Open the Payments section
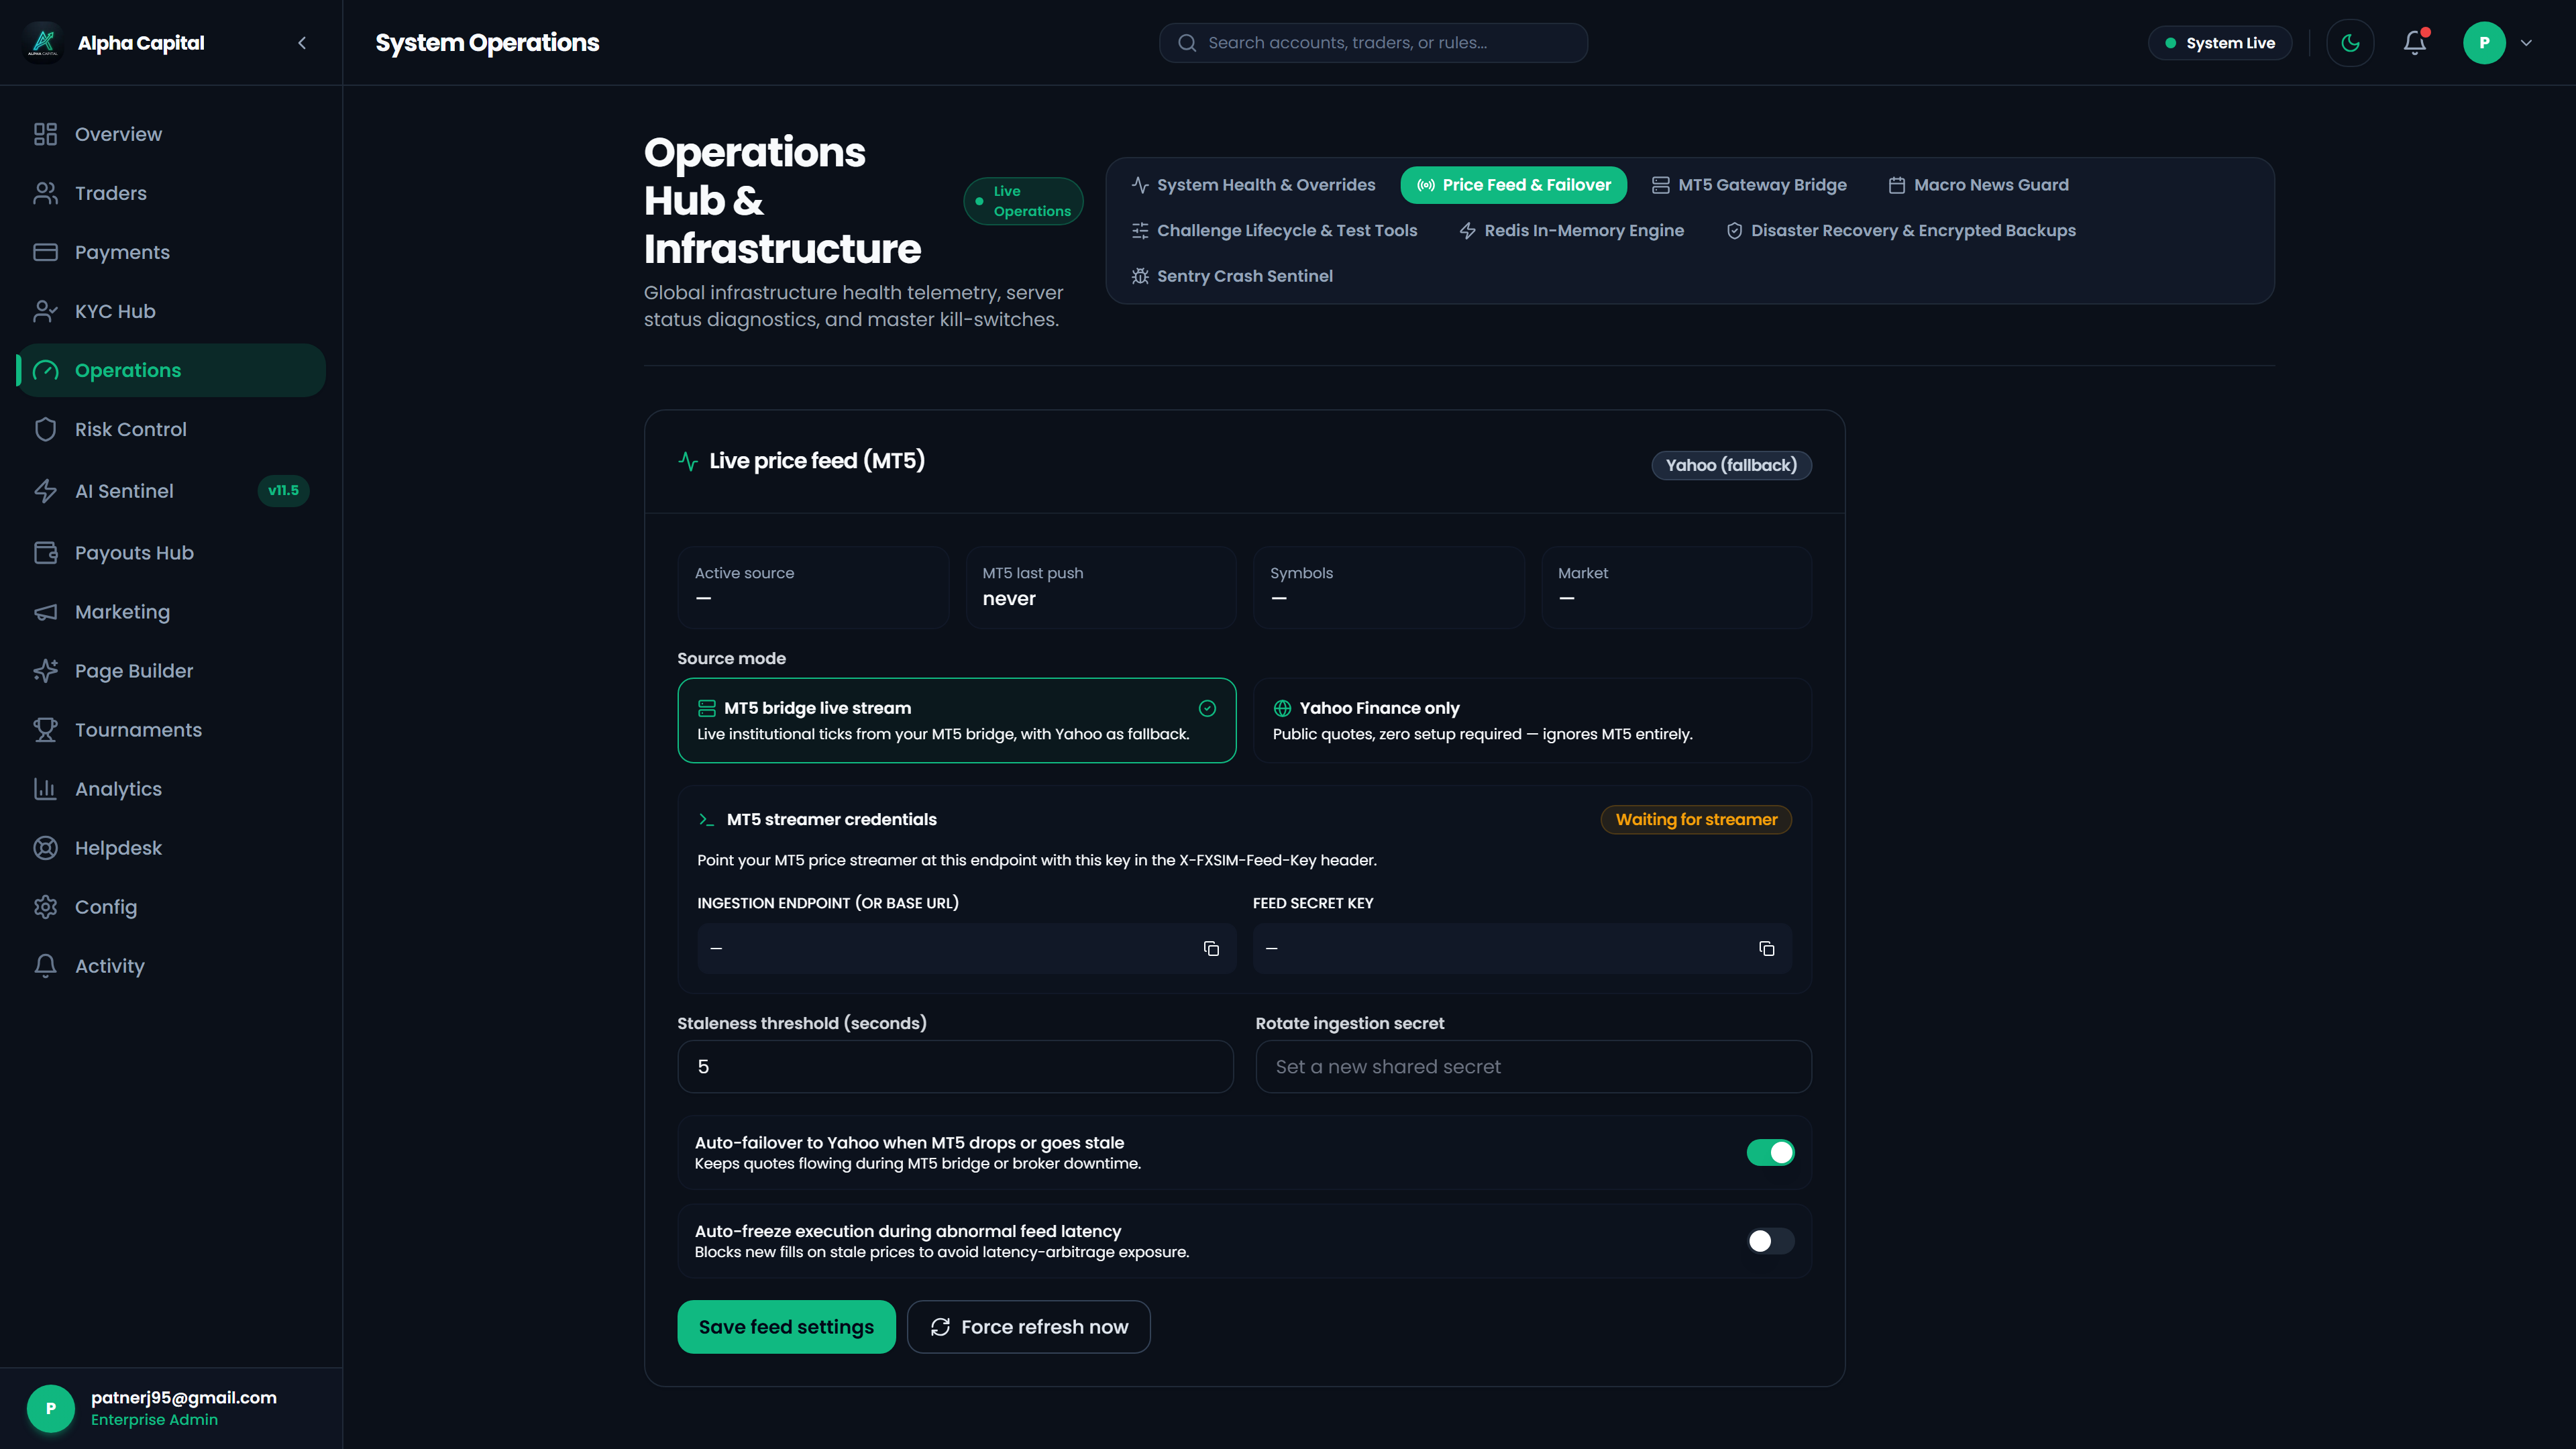 [x=171, y=252]
